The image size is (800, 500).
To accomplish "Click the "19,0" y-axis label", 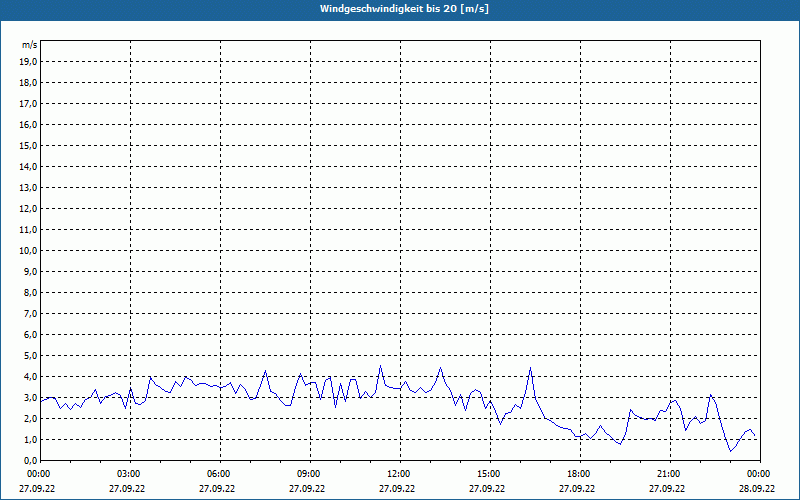I will (x=29, y=62).
